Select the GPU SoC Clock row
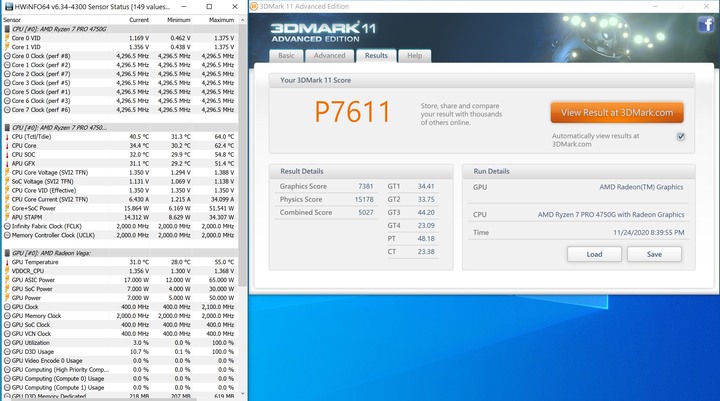Image resolution: width=720 pixels, height=401 pixels. (121, 325)
